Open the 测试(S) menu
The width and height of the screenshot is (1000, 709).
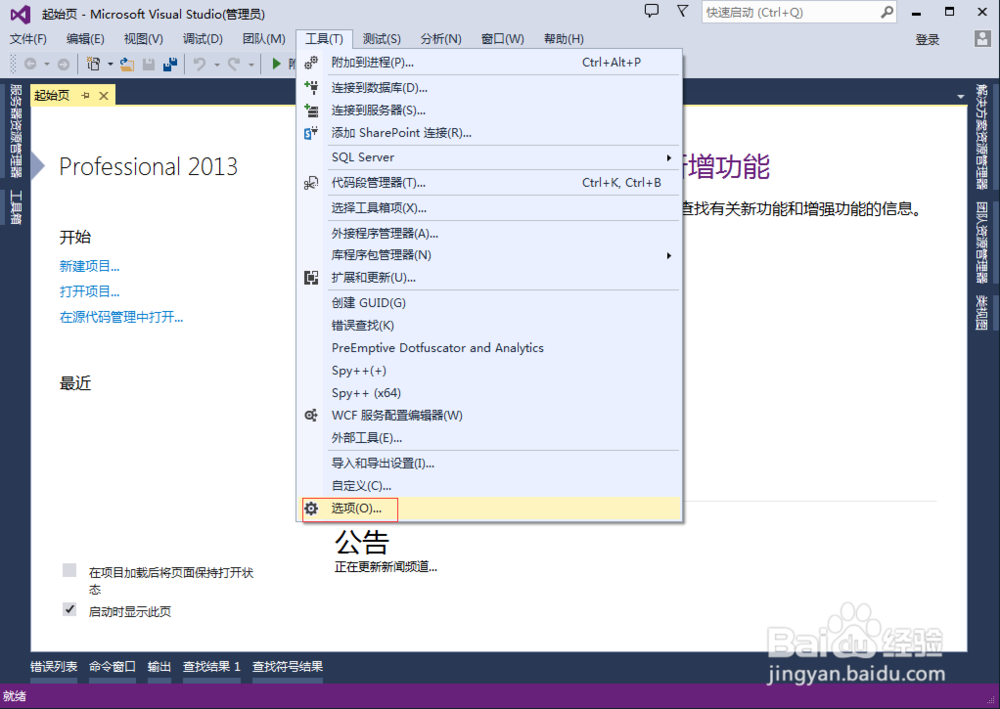(x=381, y=39)
